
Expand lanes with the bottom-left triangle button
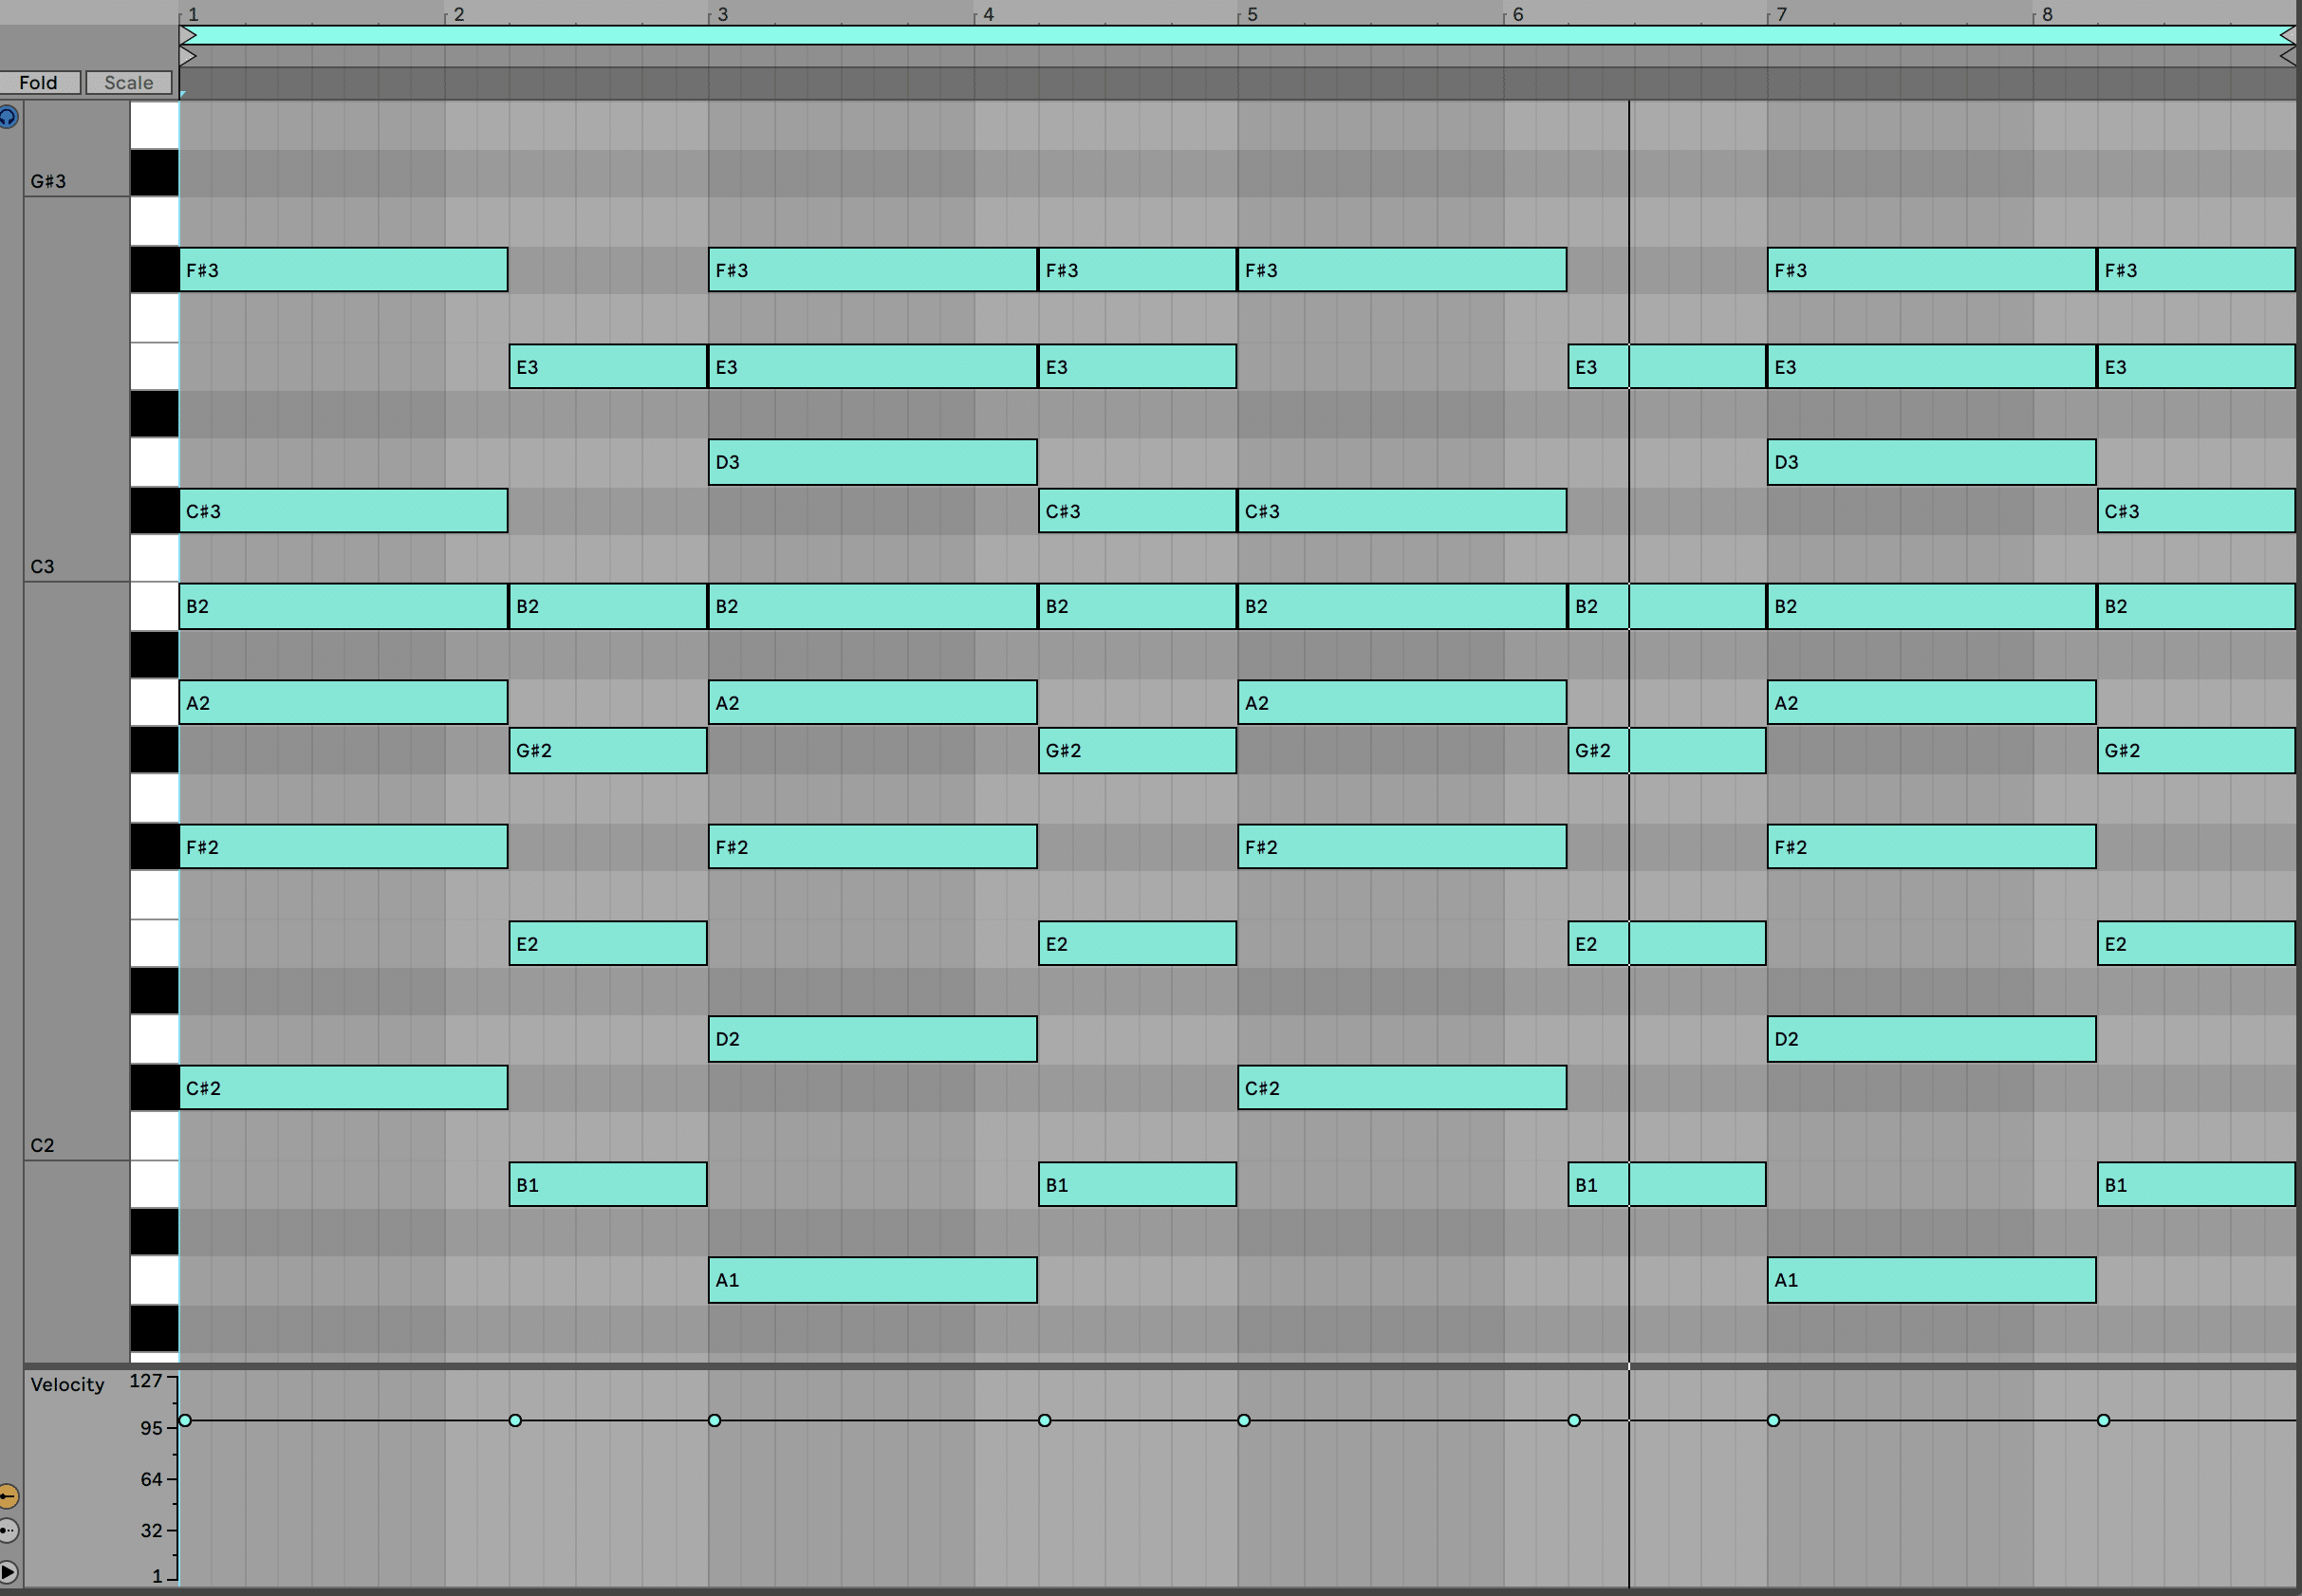click(x=8, y=1571)
